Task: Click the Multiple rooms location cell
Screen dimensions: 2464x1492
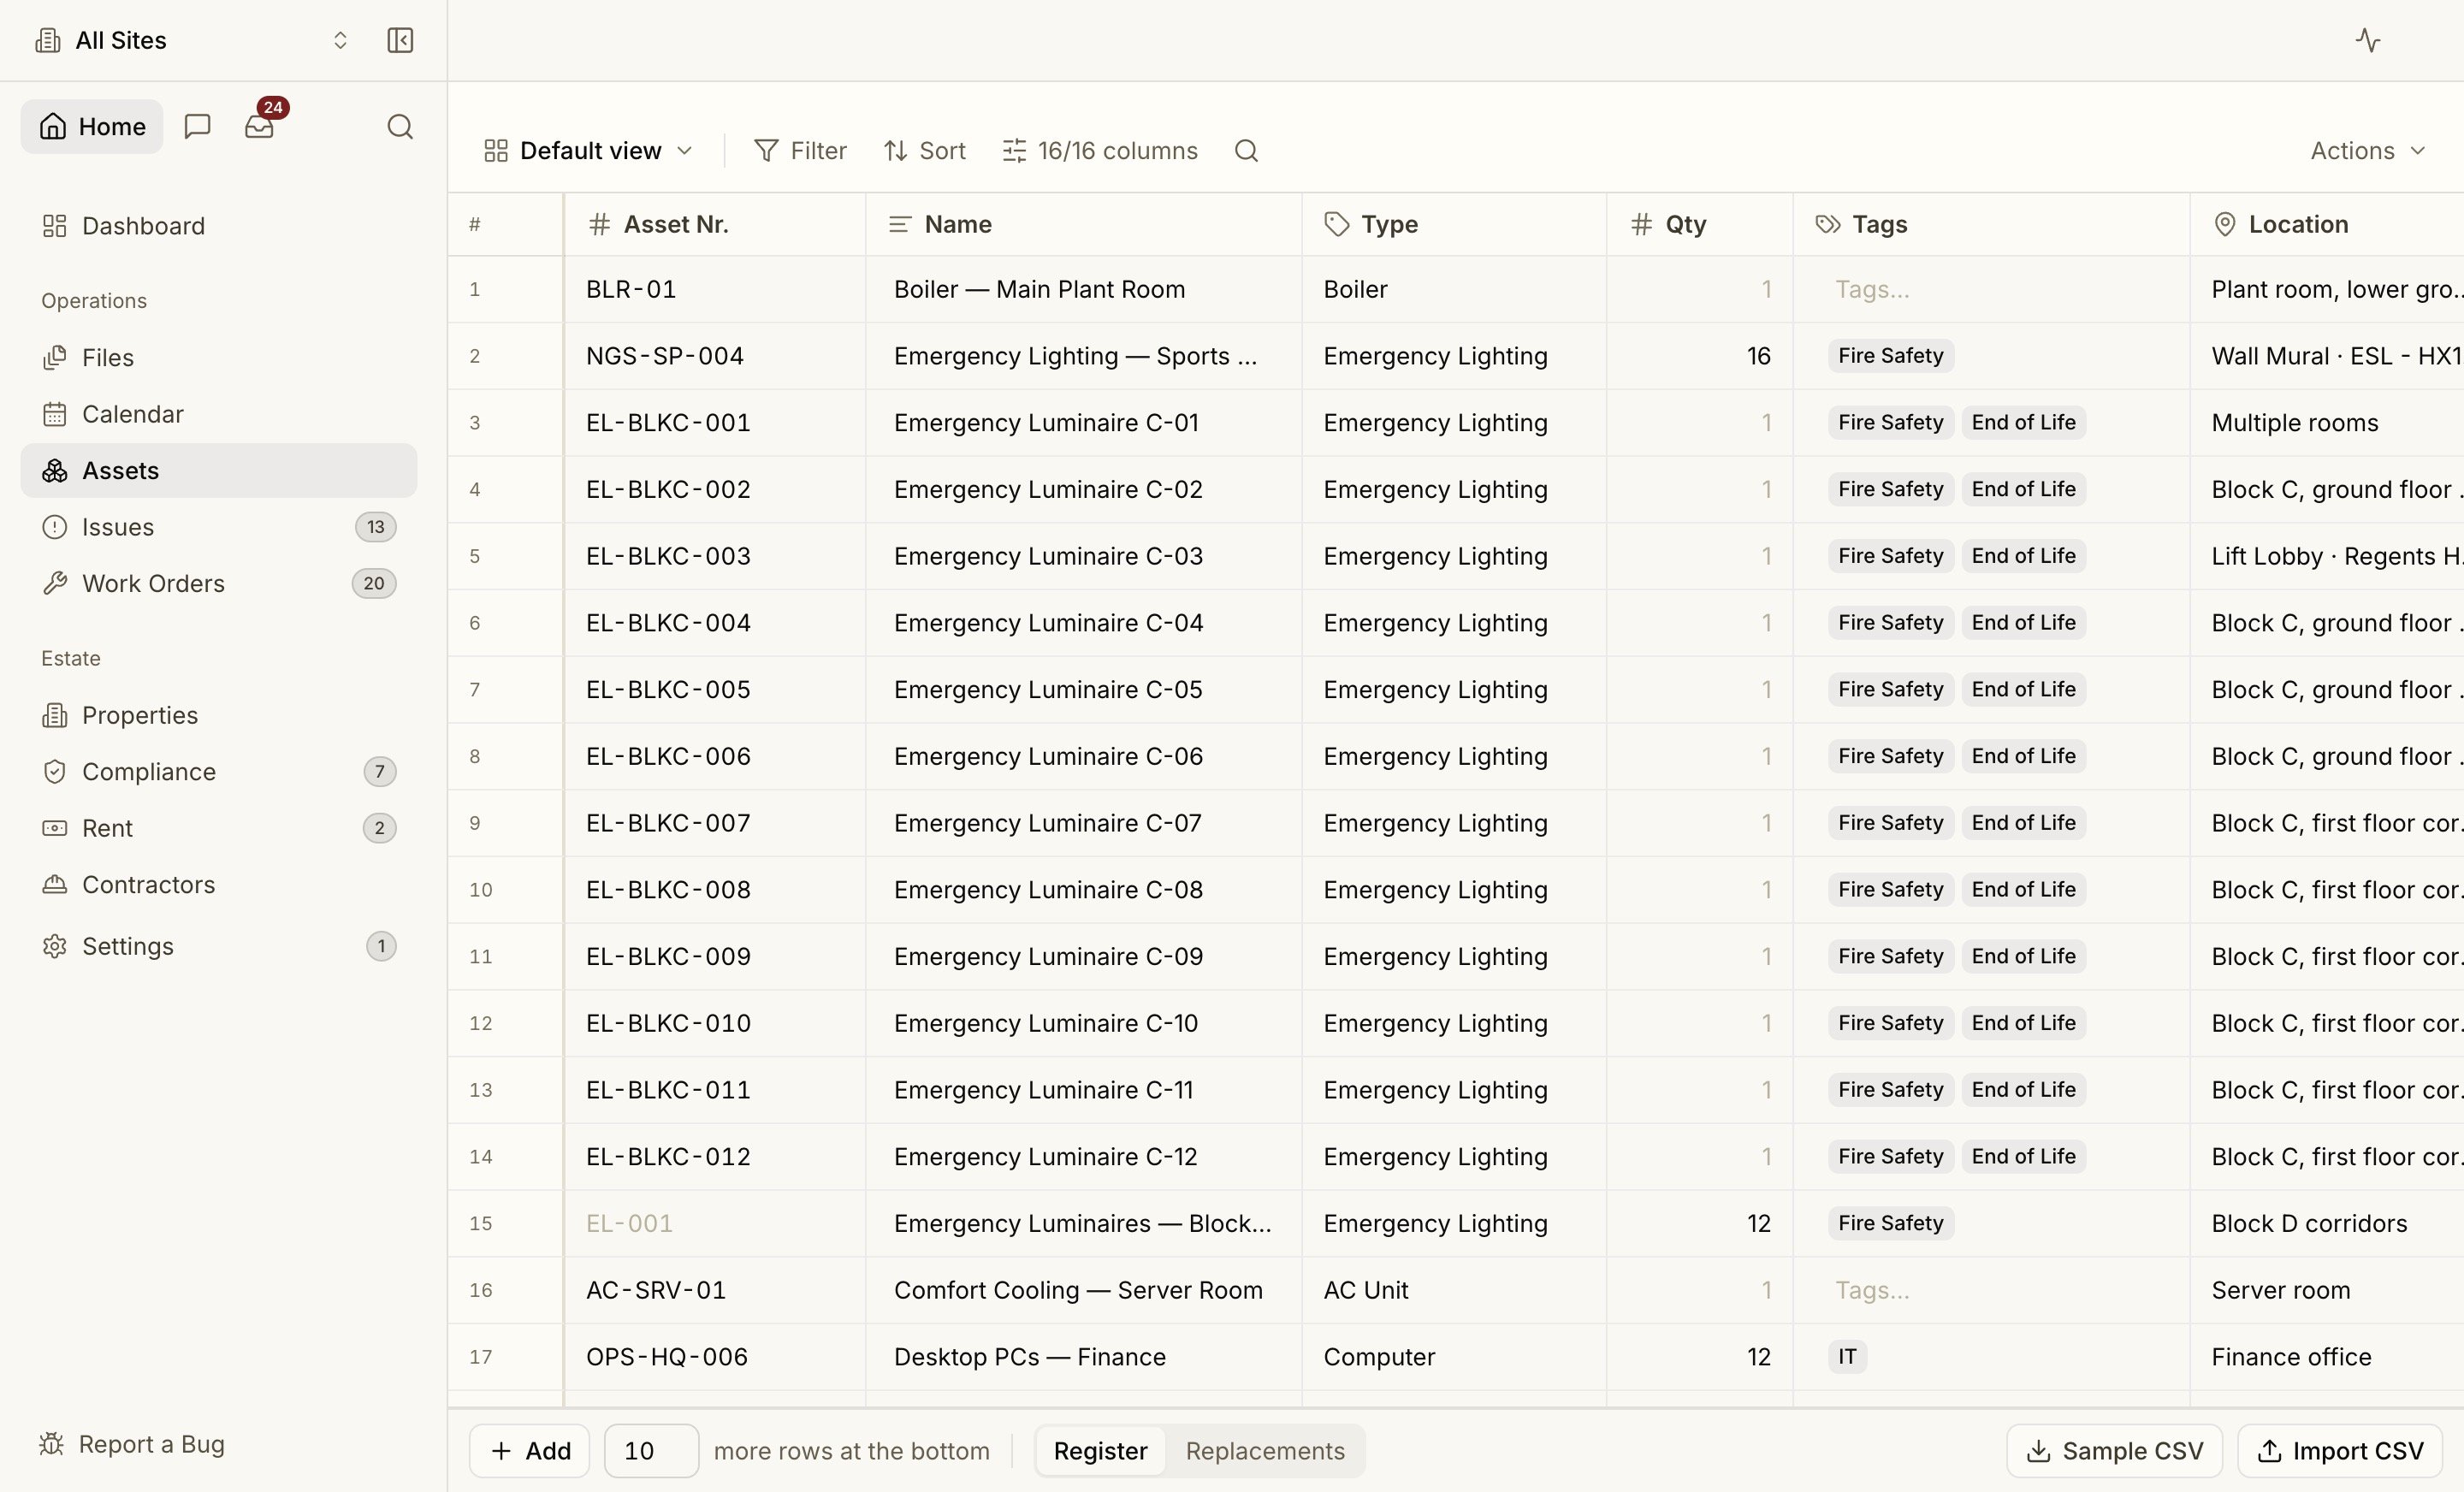Action: [2327, 423]
